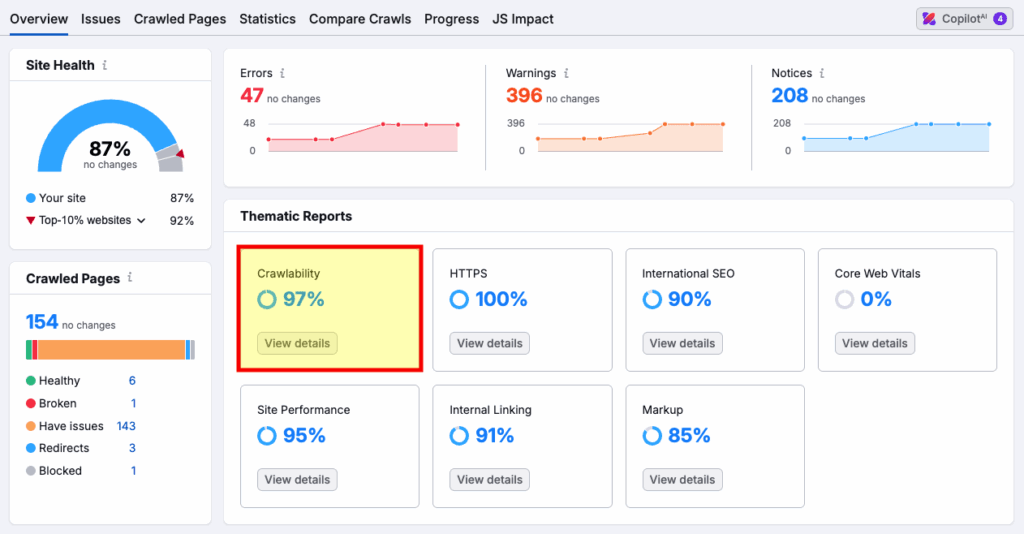Expand the Top-10% websites dropdown chevron
The width and height of the screenshot is (1024, 534).
point(141,221)
